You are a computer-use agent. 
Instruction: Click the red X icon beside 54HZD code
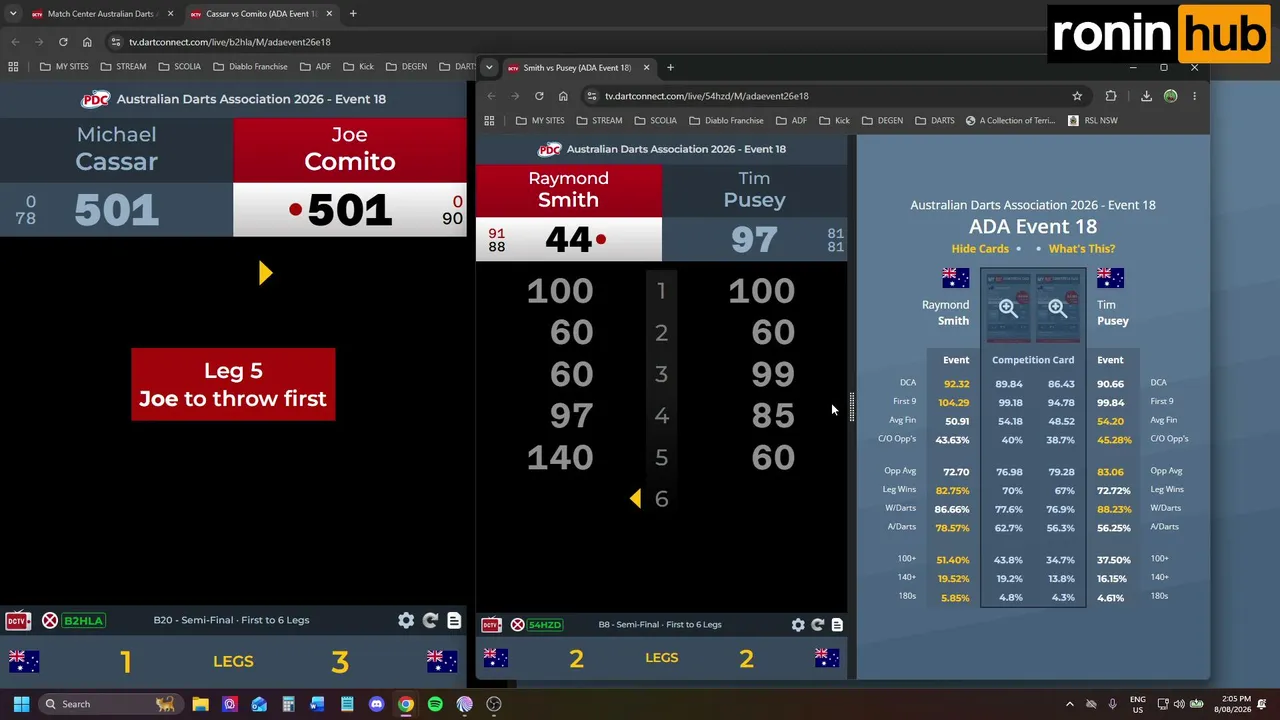[518, 625]
